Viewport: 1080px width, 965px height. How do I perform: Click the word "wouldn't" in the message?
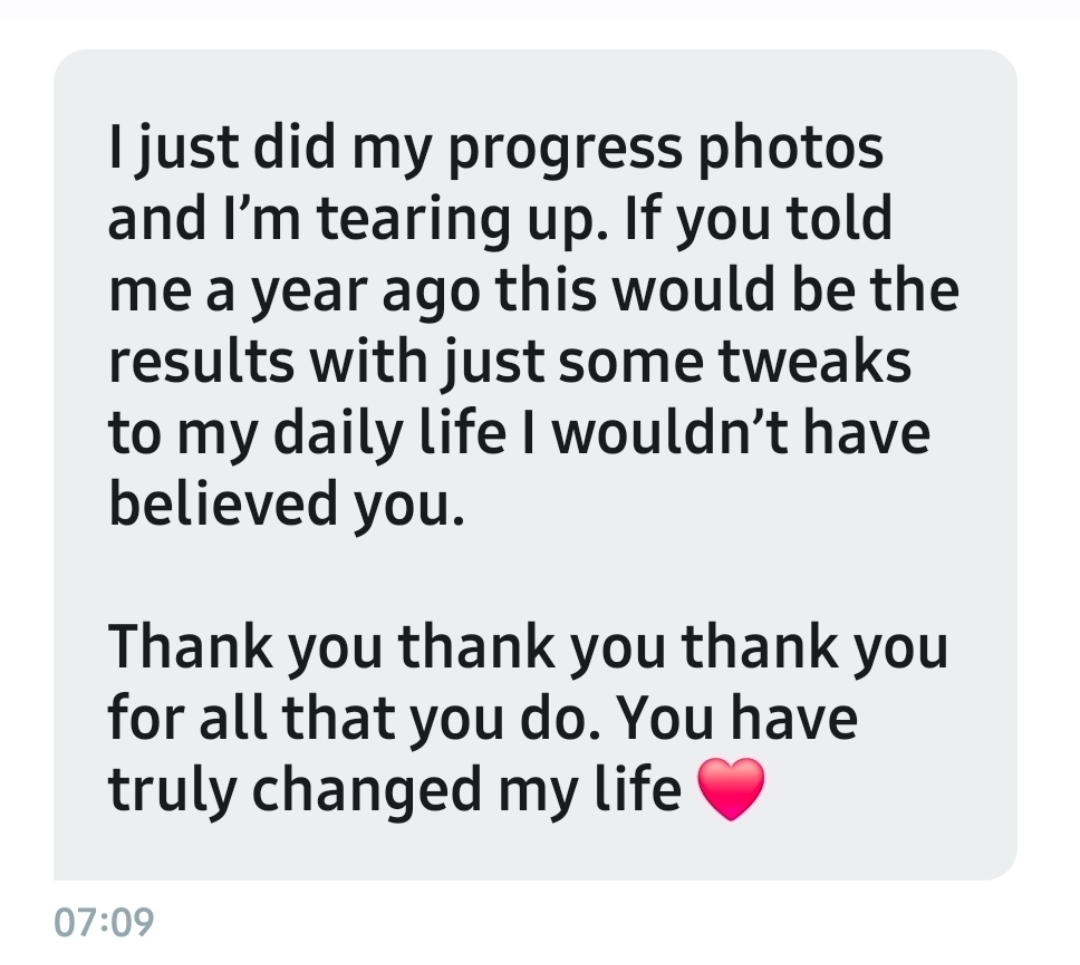point(669,433)
